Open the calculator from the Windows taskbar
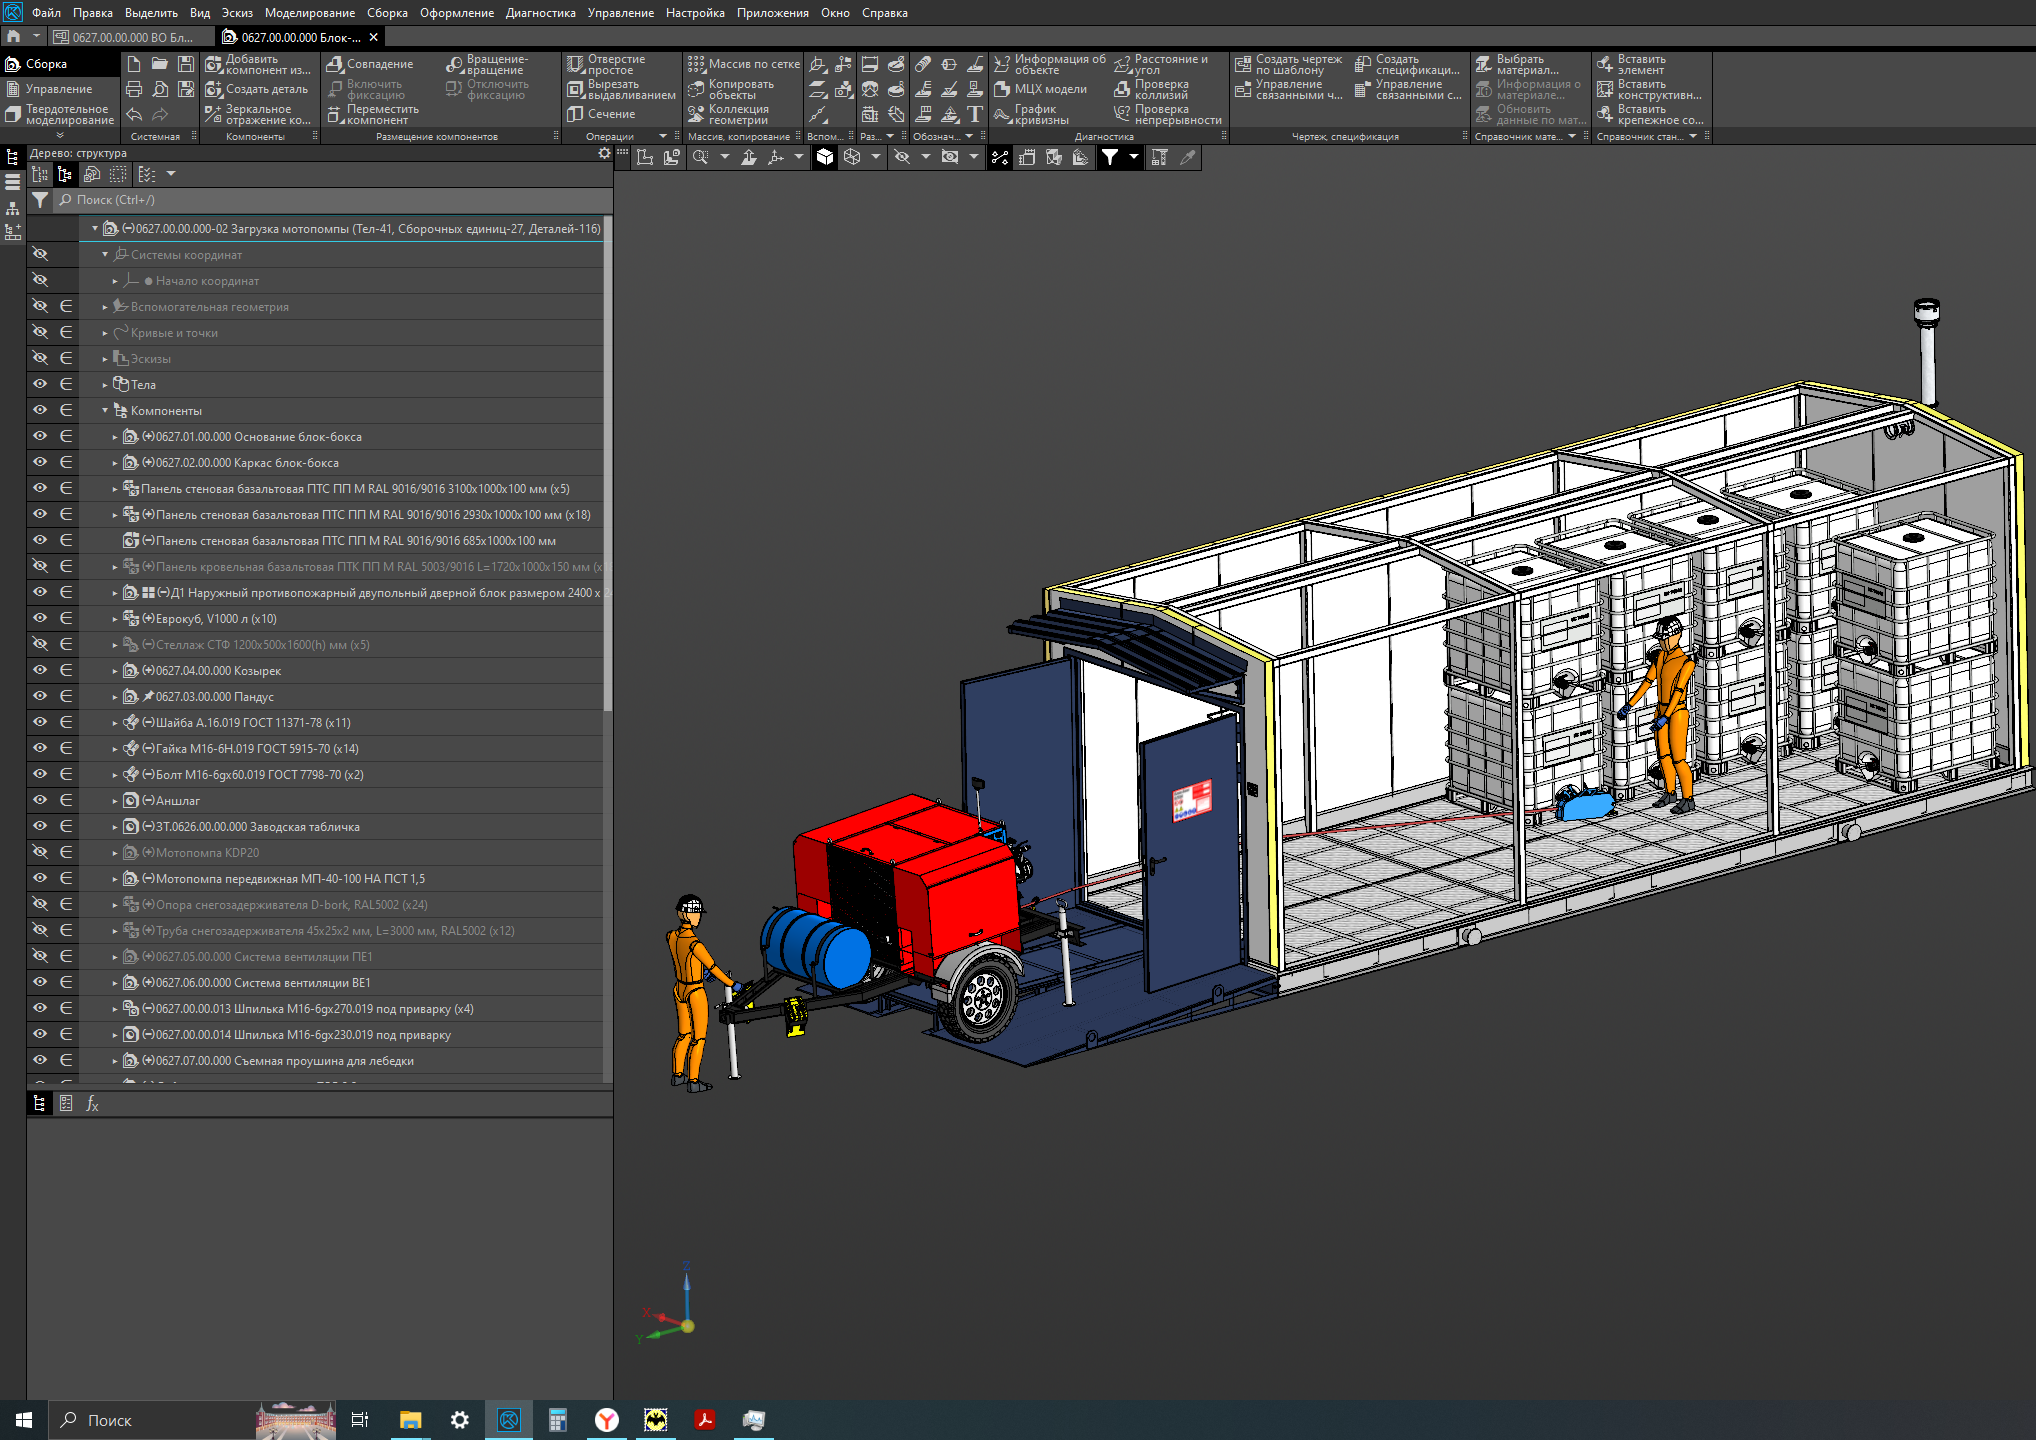 558,1420
